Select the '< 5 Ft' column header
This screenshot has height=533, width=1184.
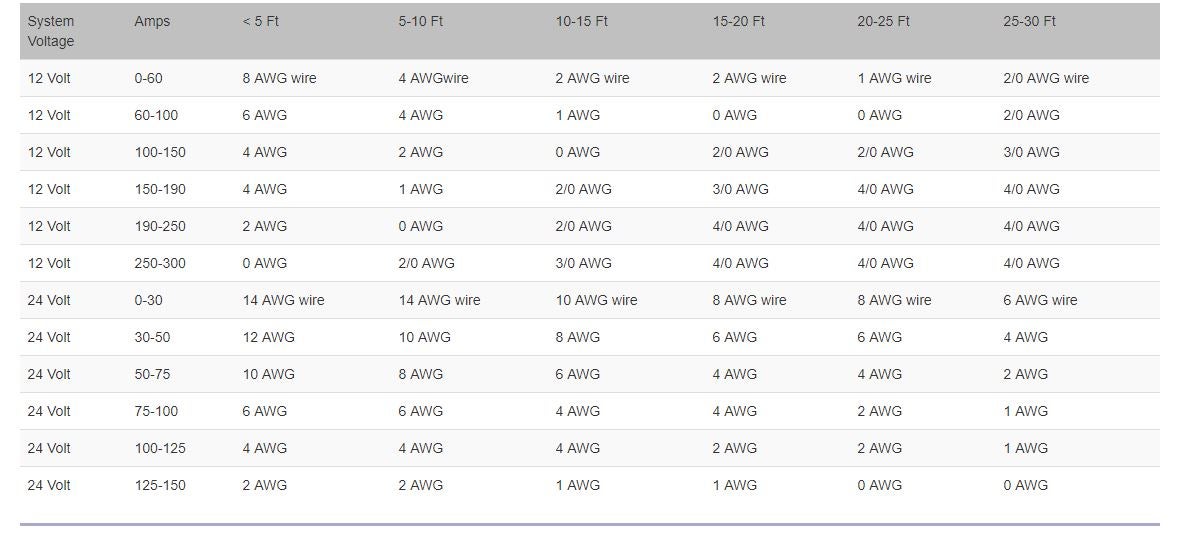tap(261, 21)
